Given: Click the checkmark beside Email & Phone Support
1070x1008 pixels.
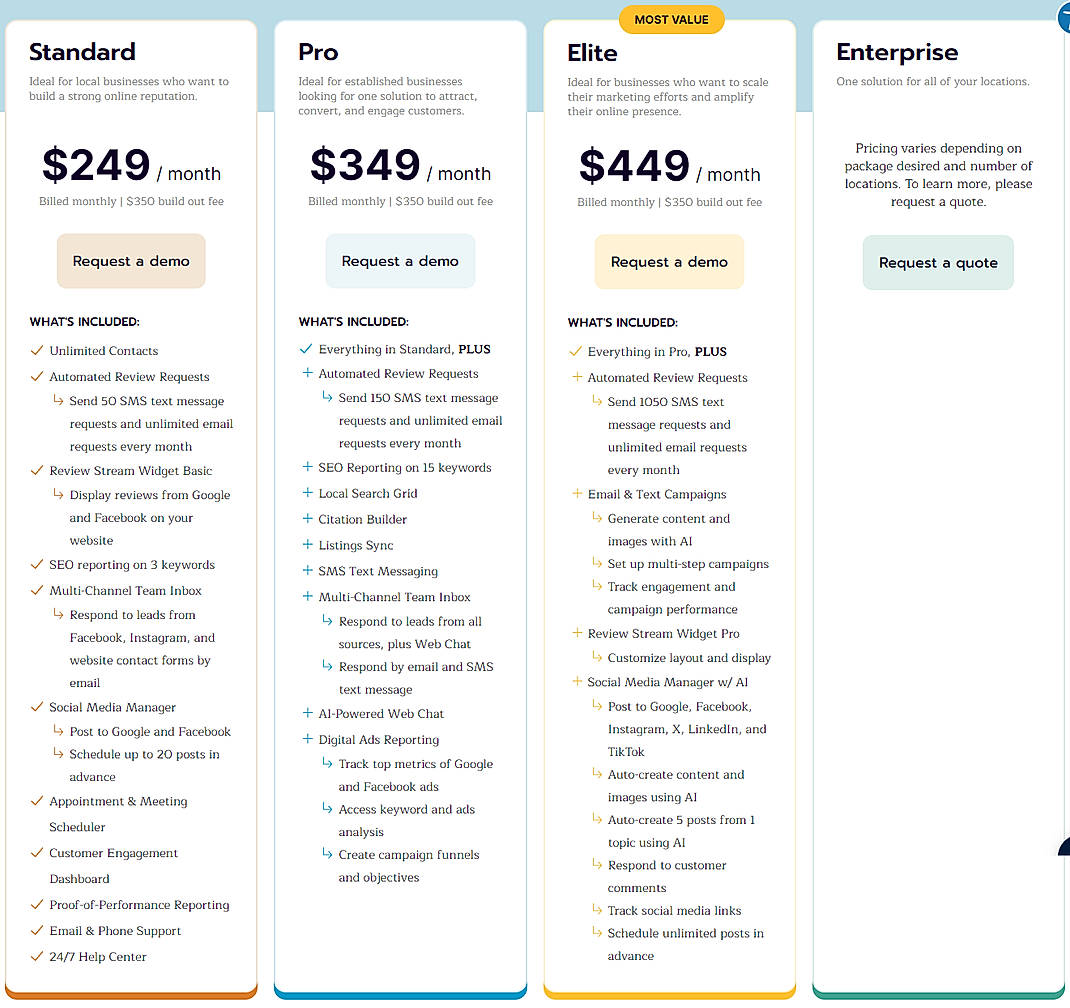Looking at the screenshot, I should 37,931.
